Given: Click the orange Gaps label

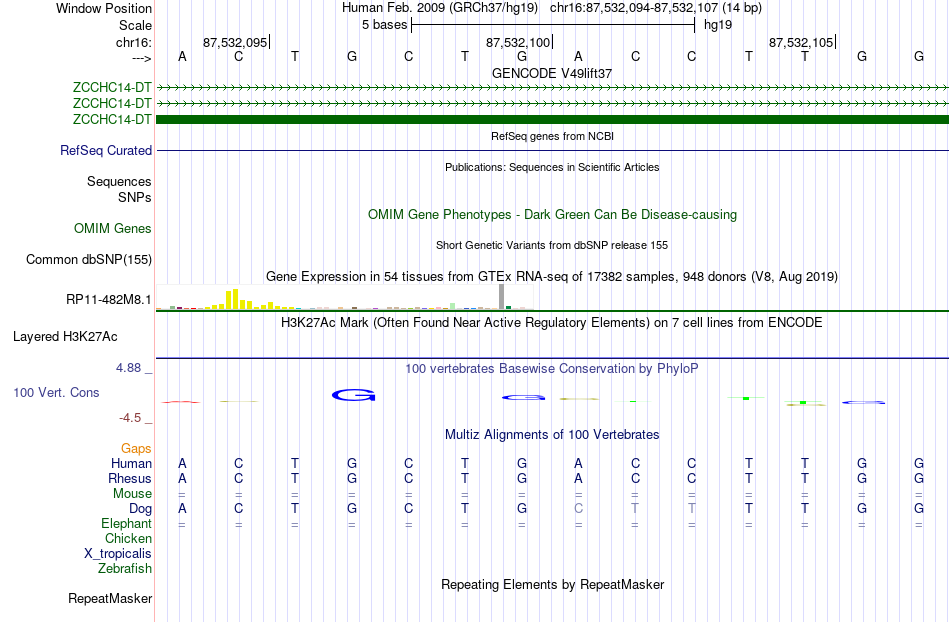Looking at the screenshot, I should [136, 448].
